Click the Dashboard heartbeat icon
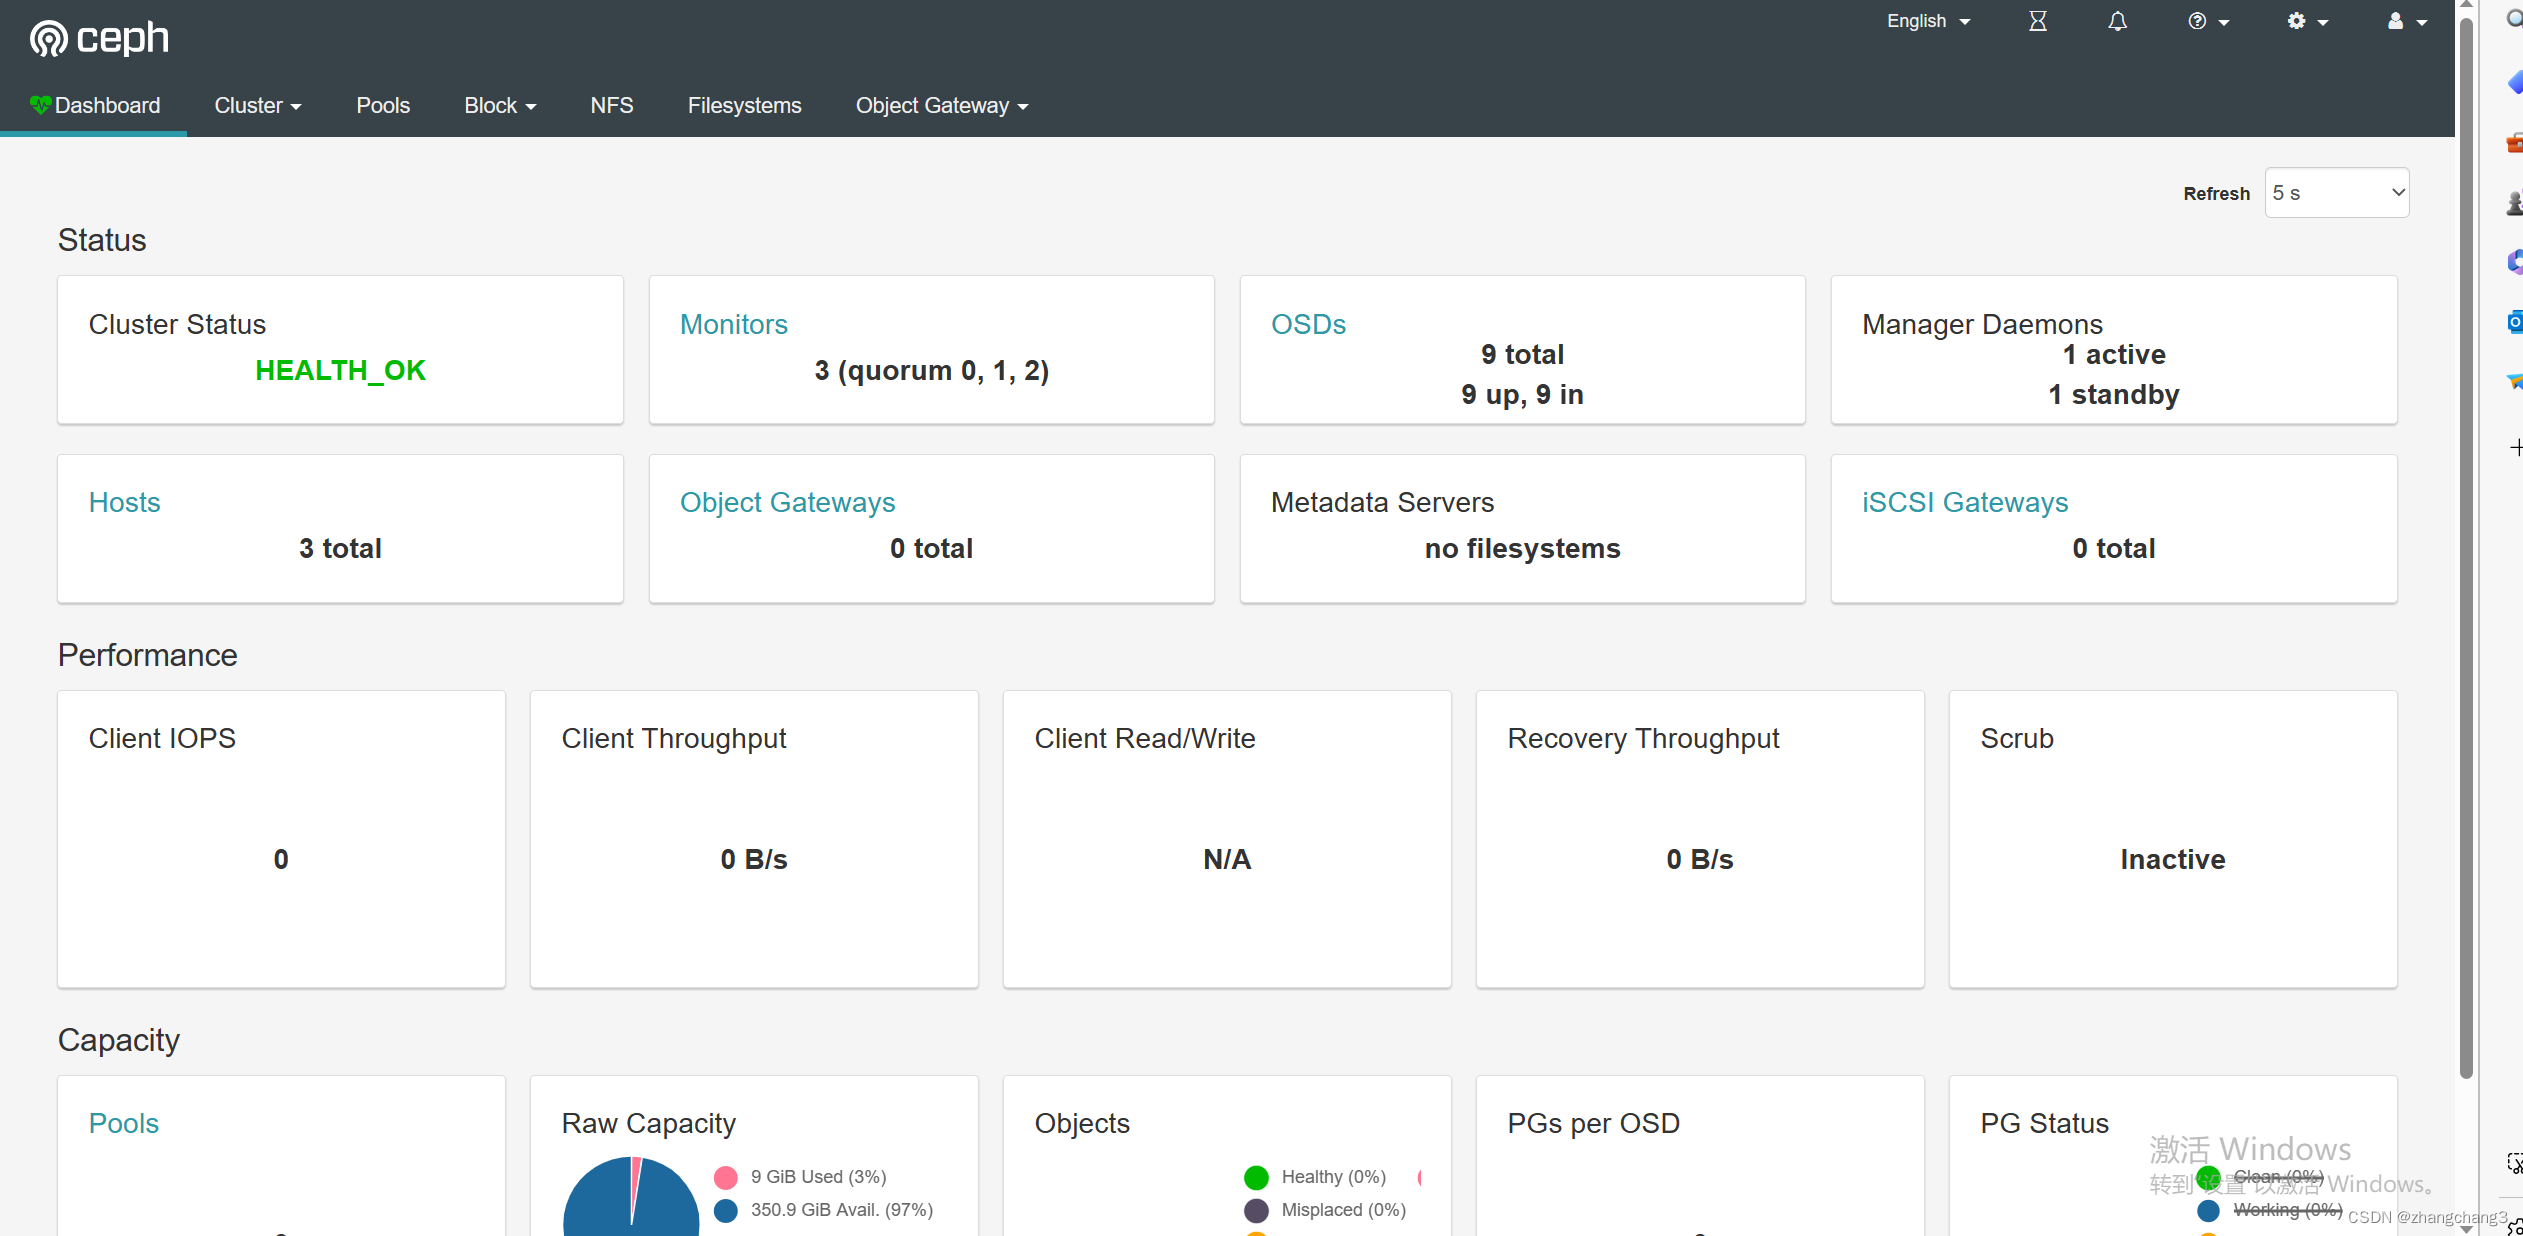Screen dimensions: 2523x1236 tap(40, 104)
